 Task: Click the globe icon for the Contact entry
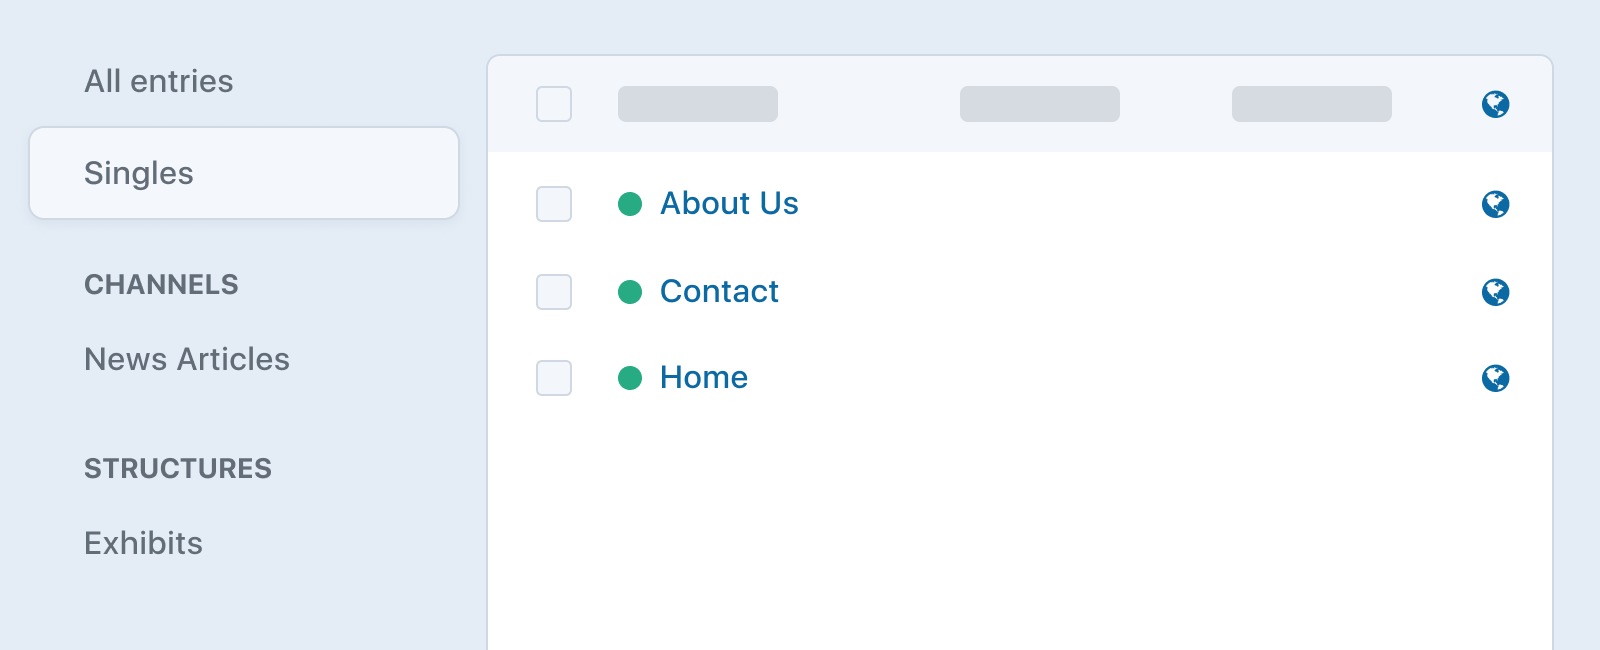(x=1496, y=292)
